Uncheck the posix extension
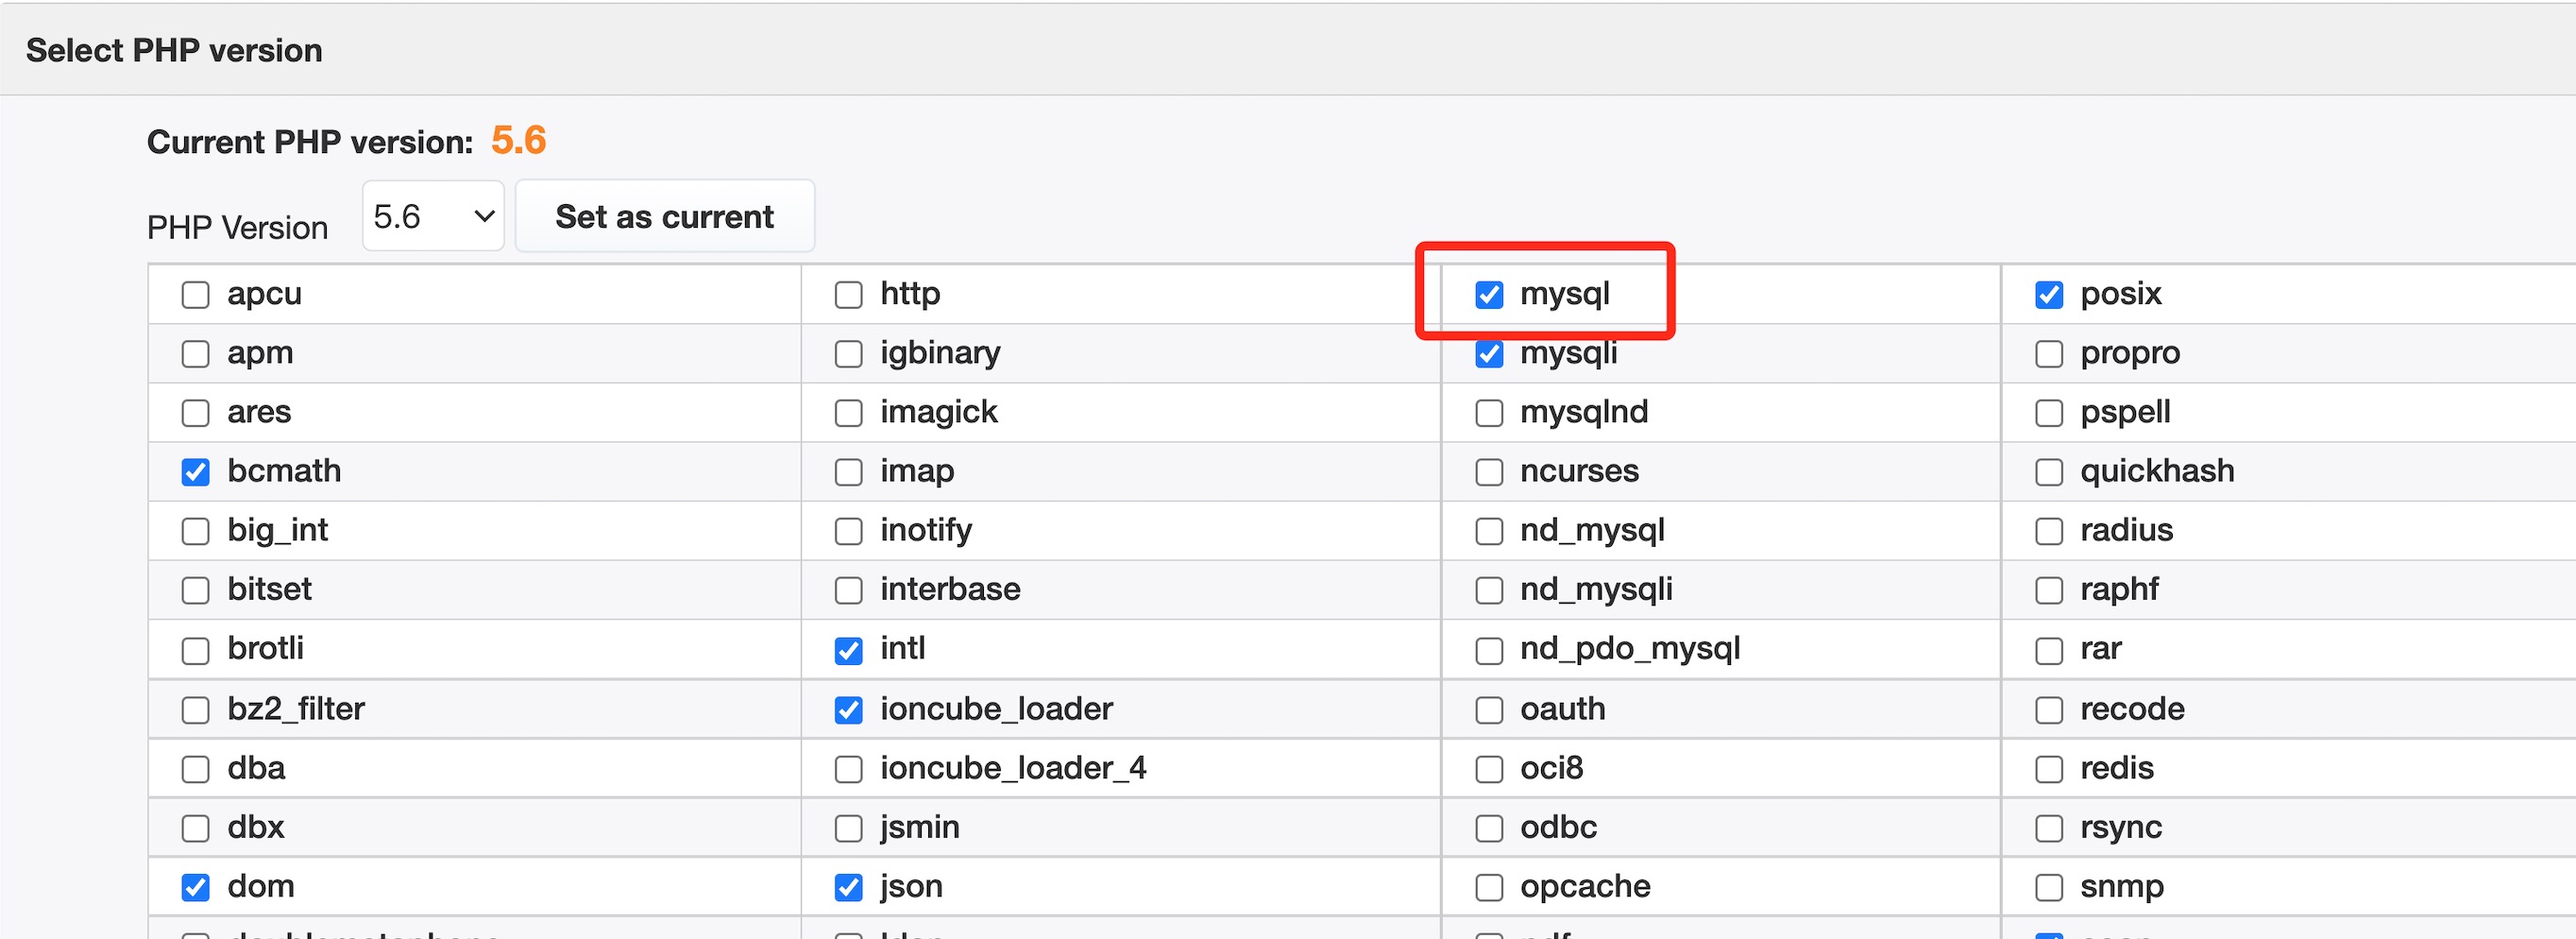 point(2049,295)
